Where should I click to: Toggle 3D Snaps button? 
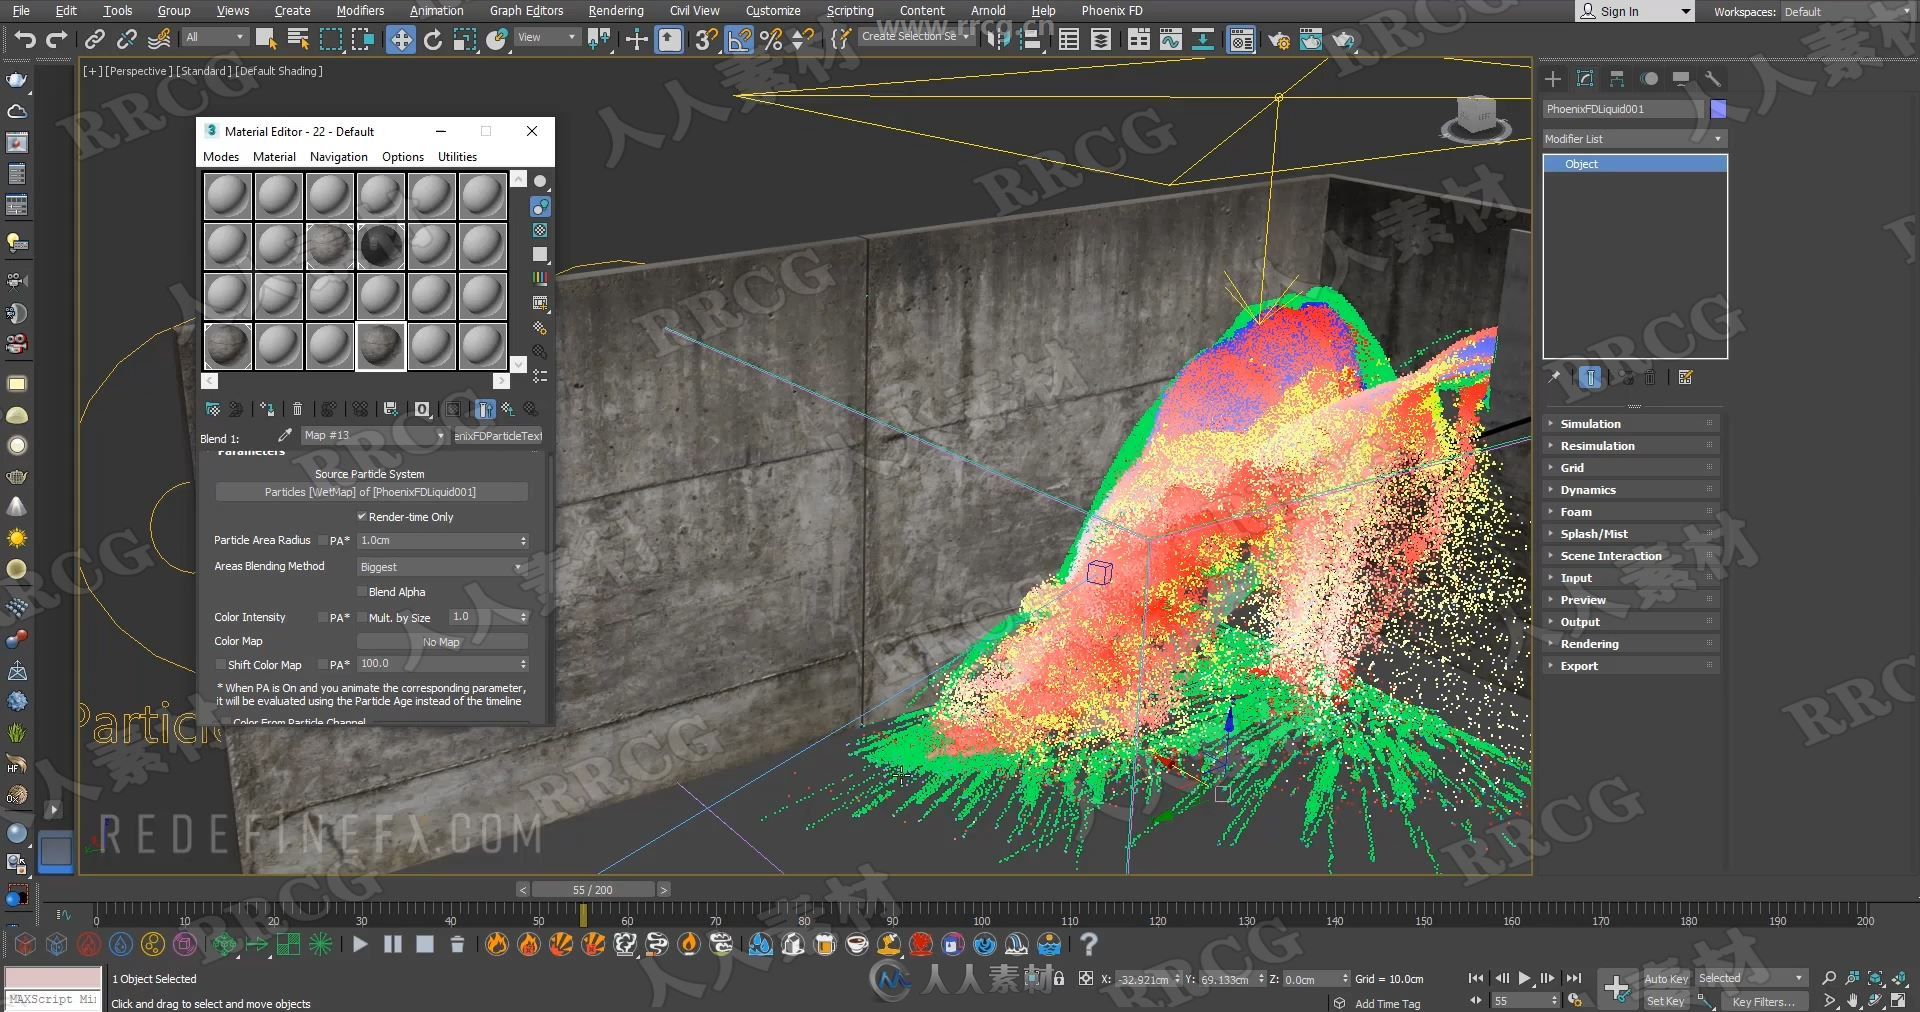pos(707,39)
